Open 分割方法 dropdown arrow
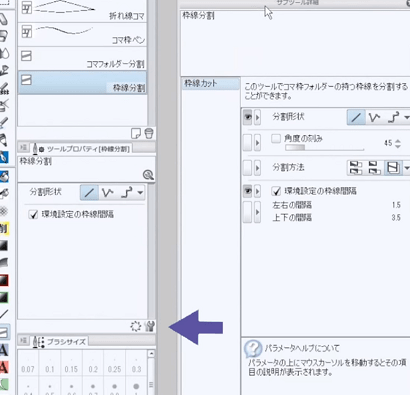The height and width of the screenshot is (395, 410). coord(407,168)
